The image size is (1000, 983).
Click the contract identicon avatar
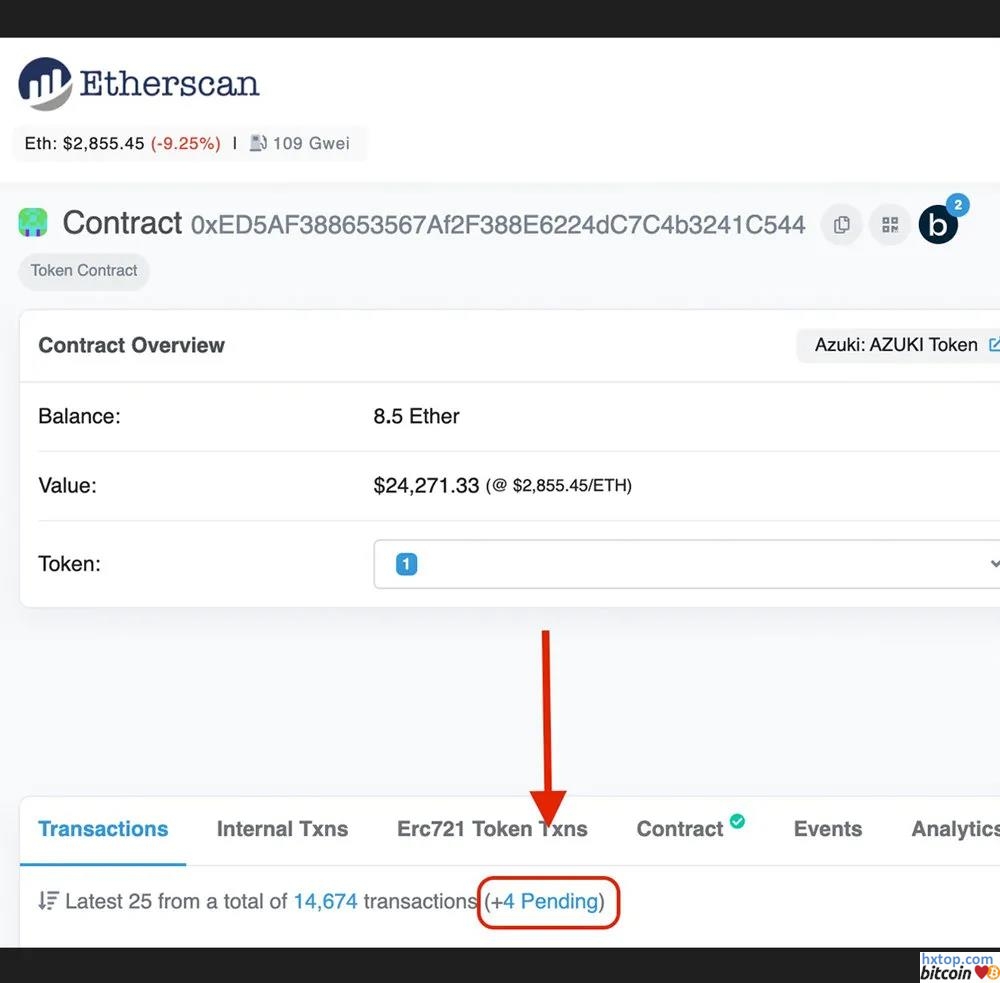point(33,223)
